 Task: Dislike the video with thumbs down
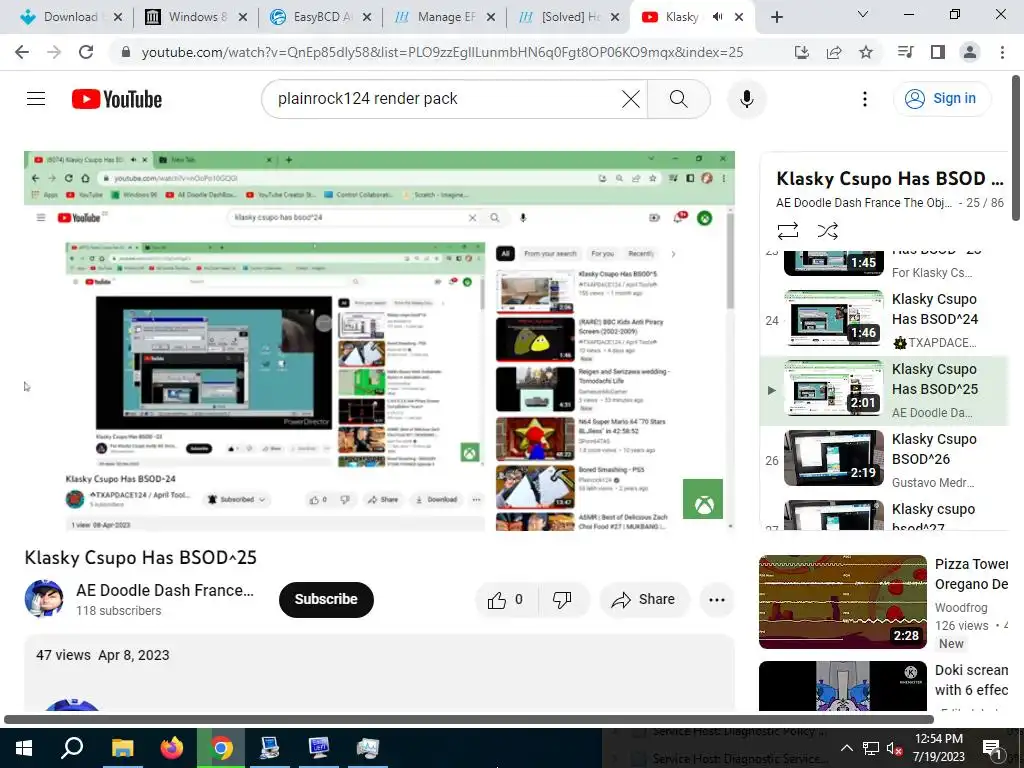[x=562, y=600]
